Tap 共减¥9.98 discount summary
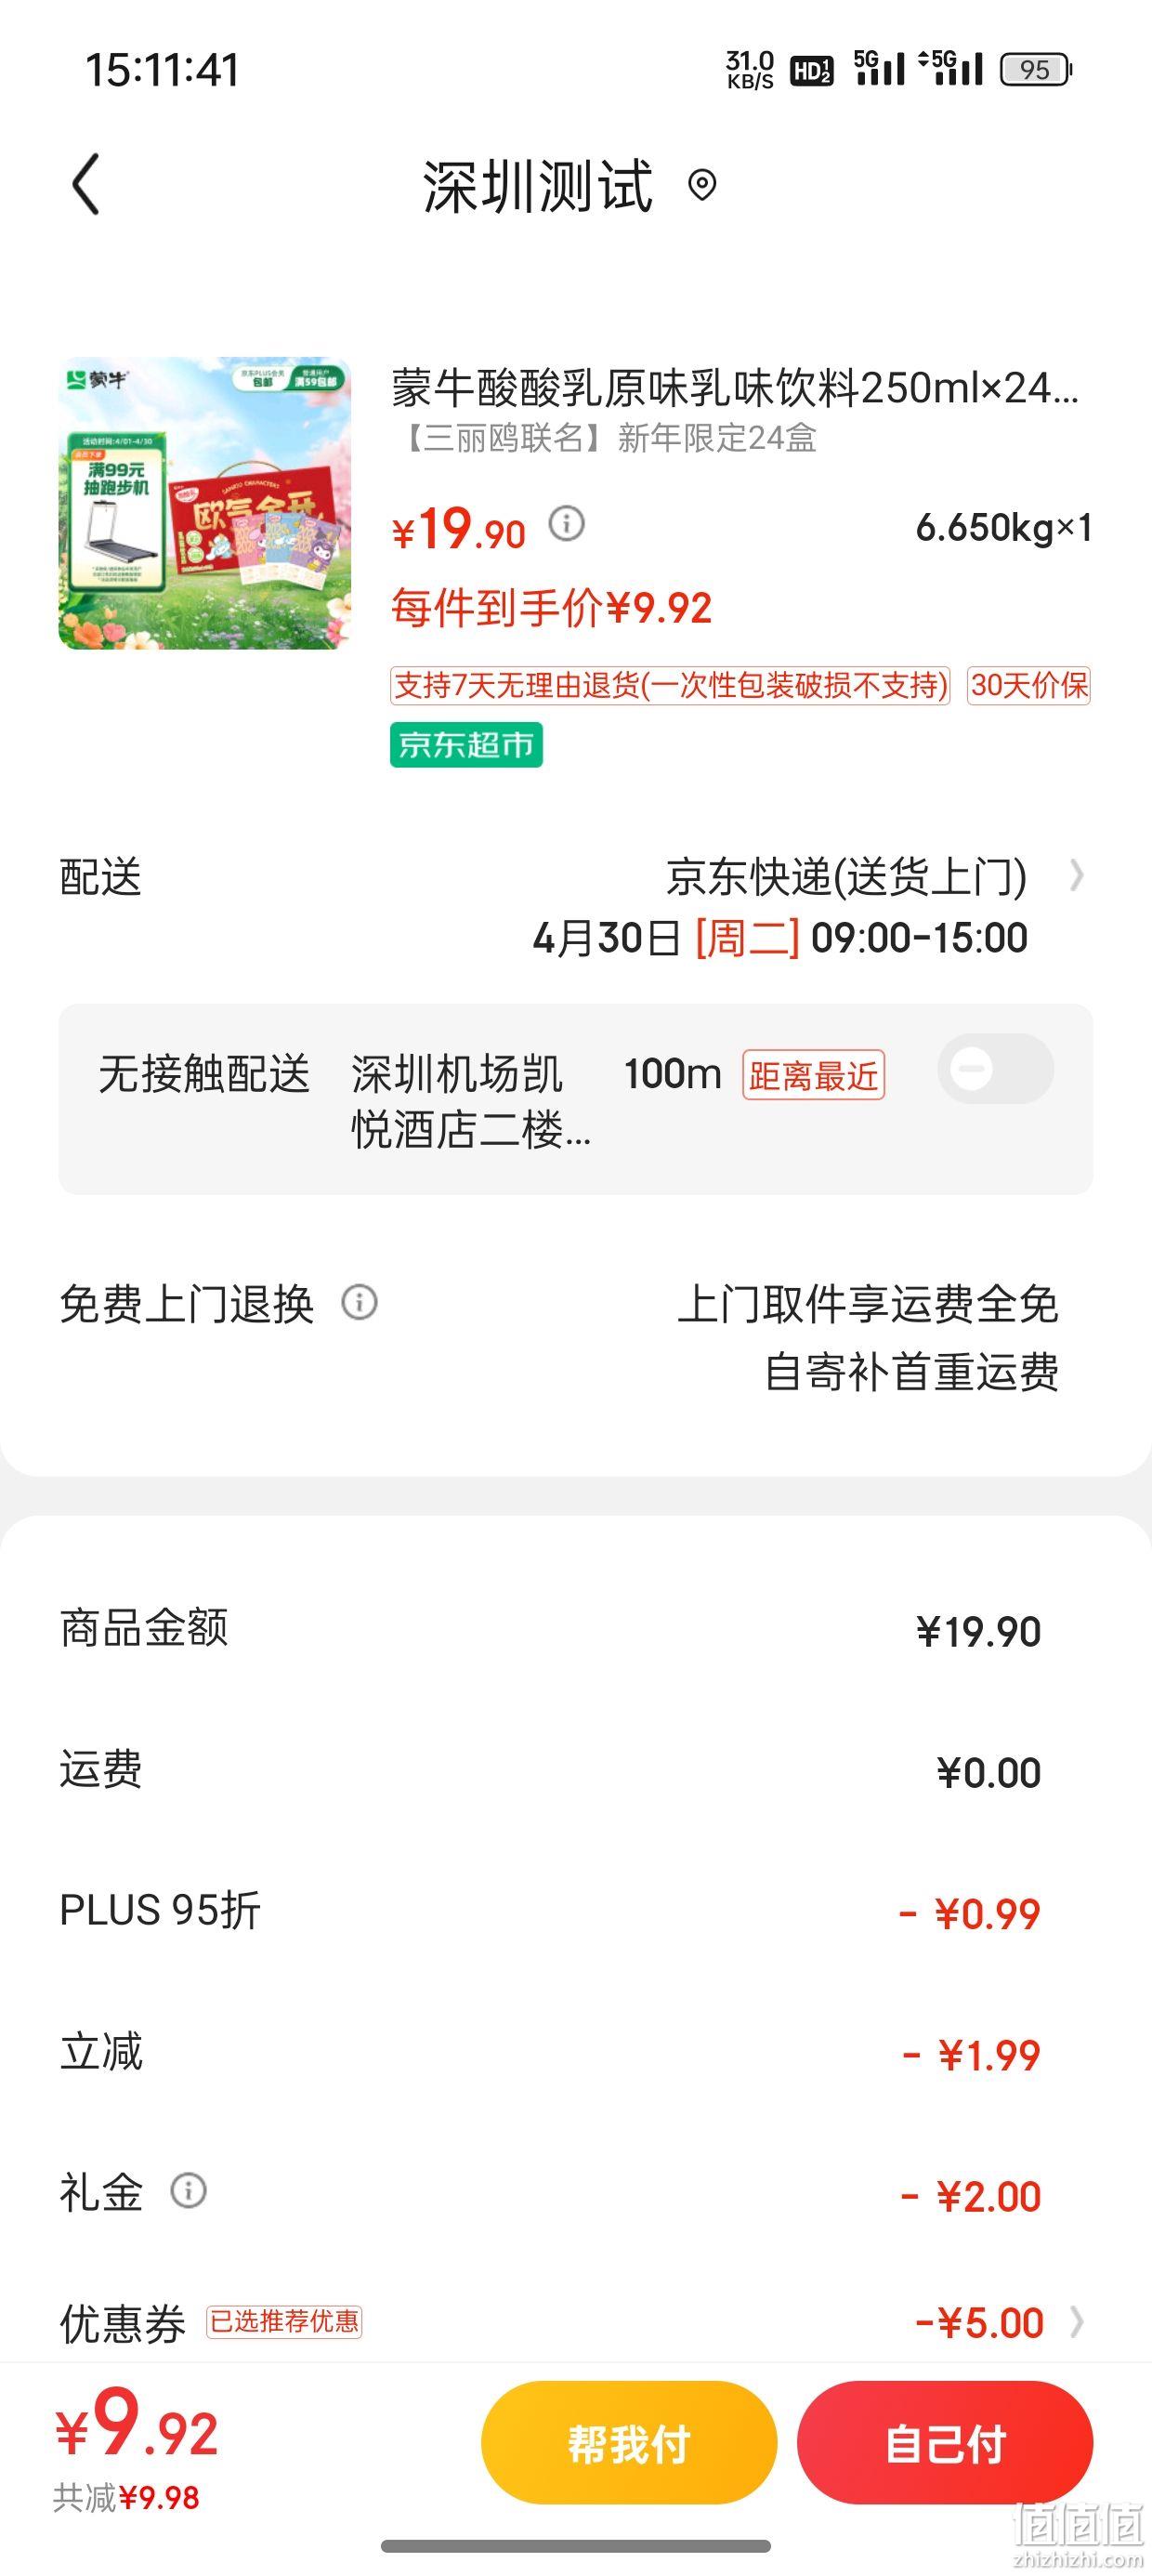The width and height of the screenshot is (1152, 2576). point(126,2497)
